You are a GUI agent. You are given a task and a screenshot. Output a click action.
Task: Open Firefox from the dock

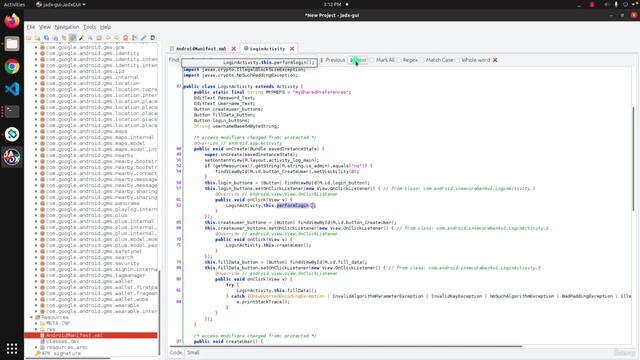(12, 21)
